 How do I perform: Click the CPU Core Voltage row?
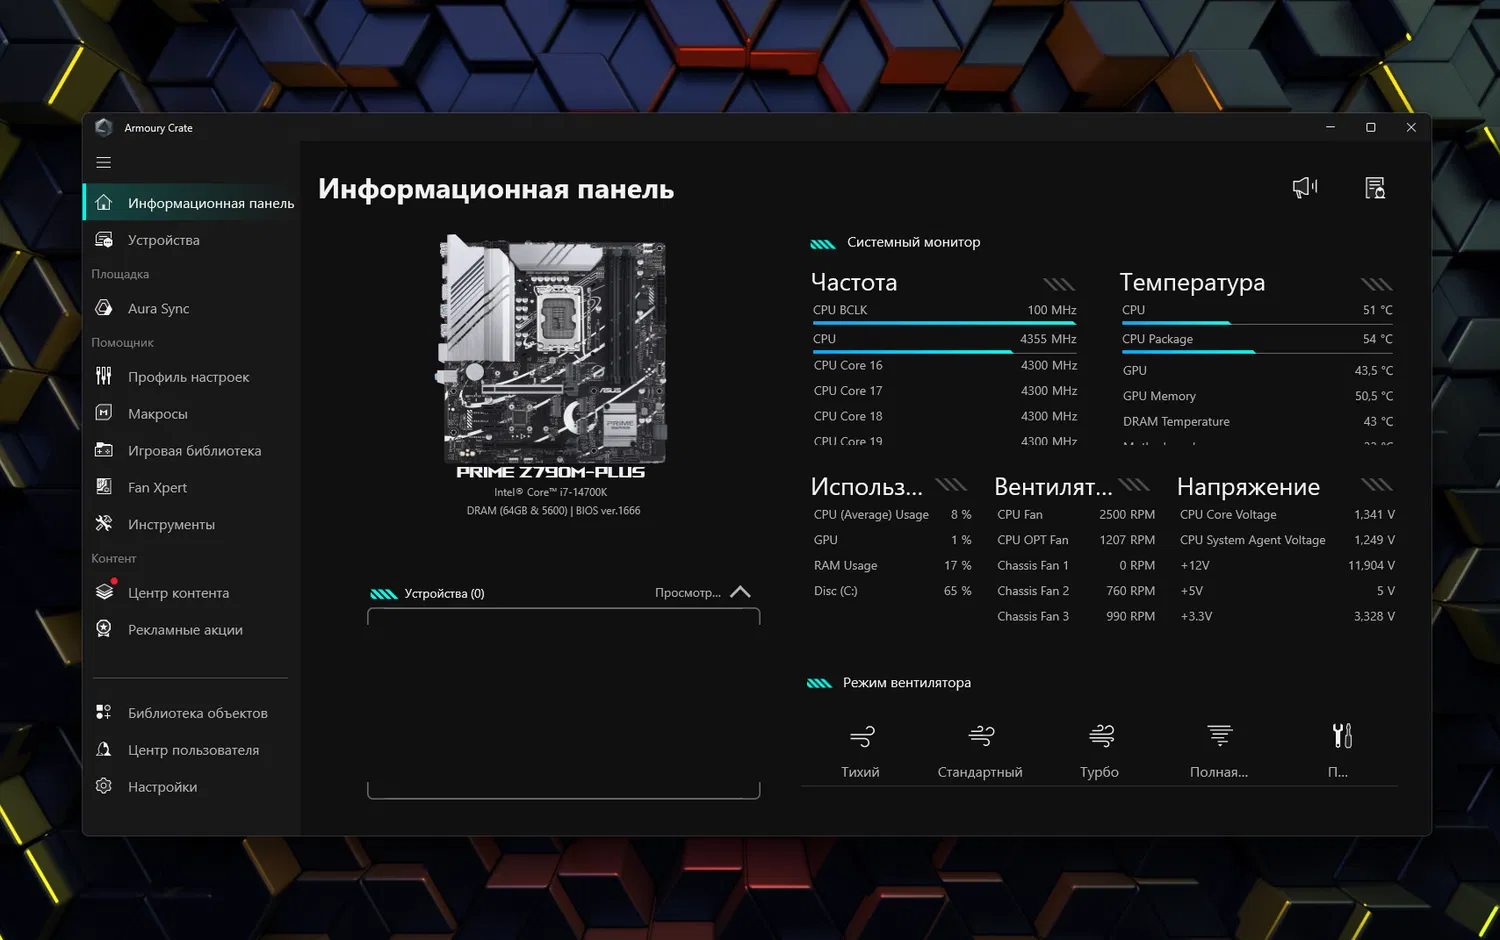click(x=1287, y=515)
